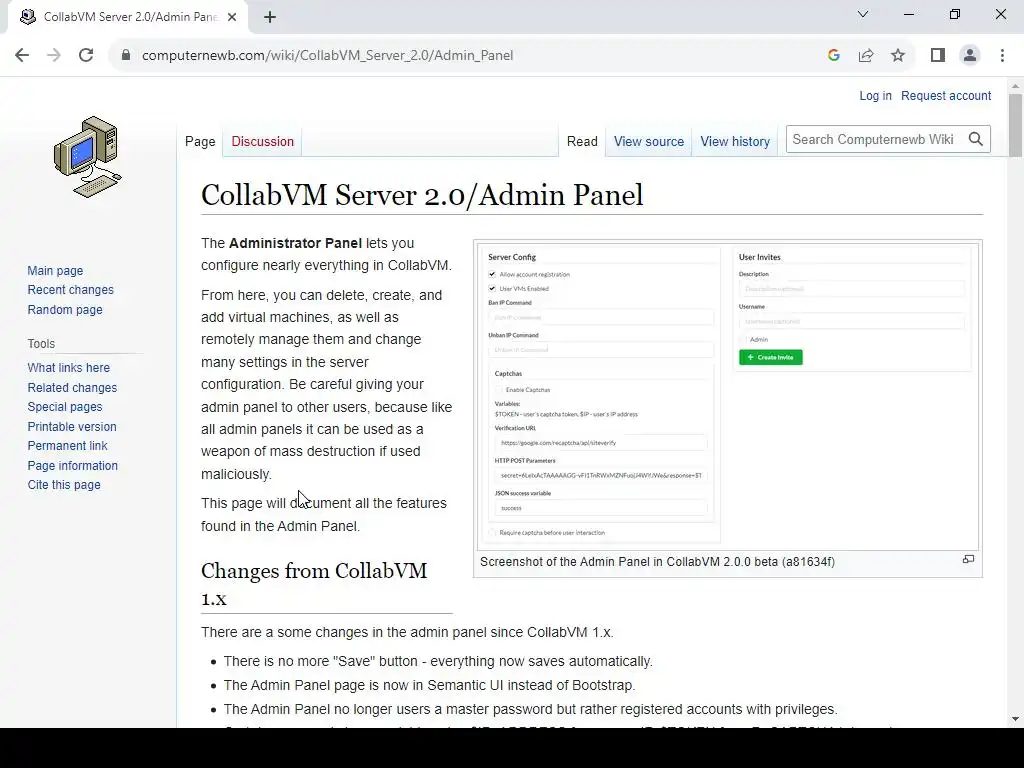Click the 'Tools' sidebar heading
Screen dimensions: 1024x768
tap(41, 344)
